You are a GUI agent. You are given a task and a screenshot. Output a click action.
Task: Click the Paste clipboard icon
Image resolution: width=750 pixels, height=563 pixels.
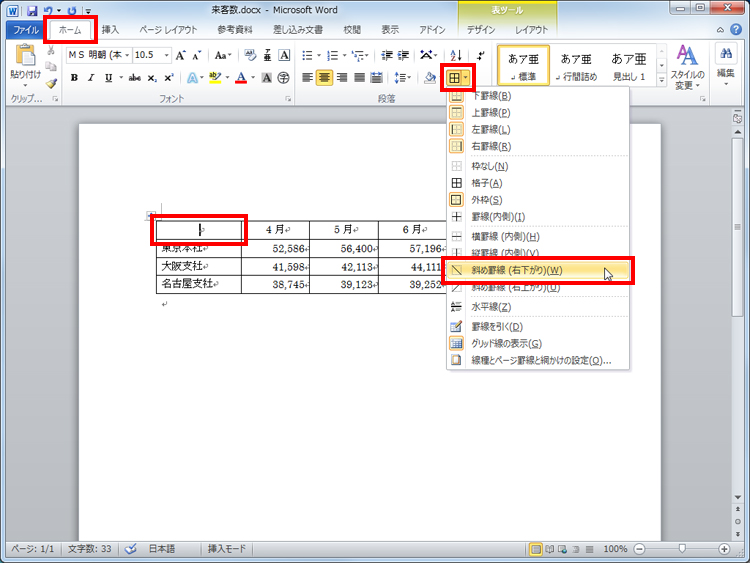pyautogui.click(x=25, y=55)
